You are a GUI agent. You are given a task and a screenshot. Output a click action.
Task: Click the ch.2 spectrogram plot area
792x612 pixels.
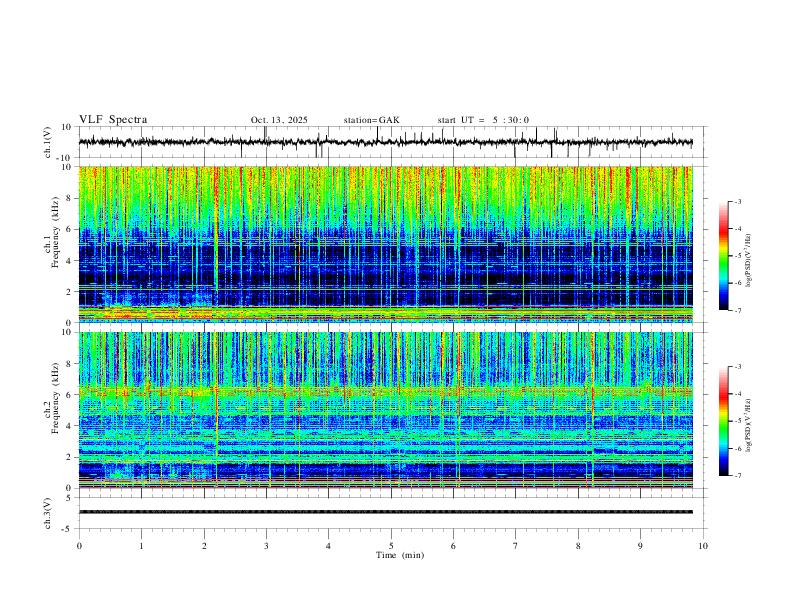(x=386, y=410)
